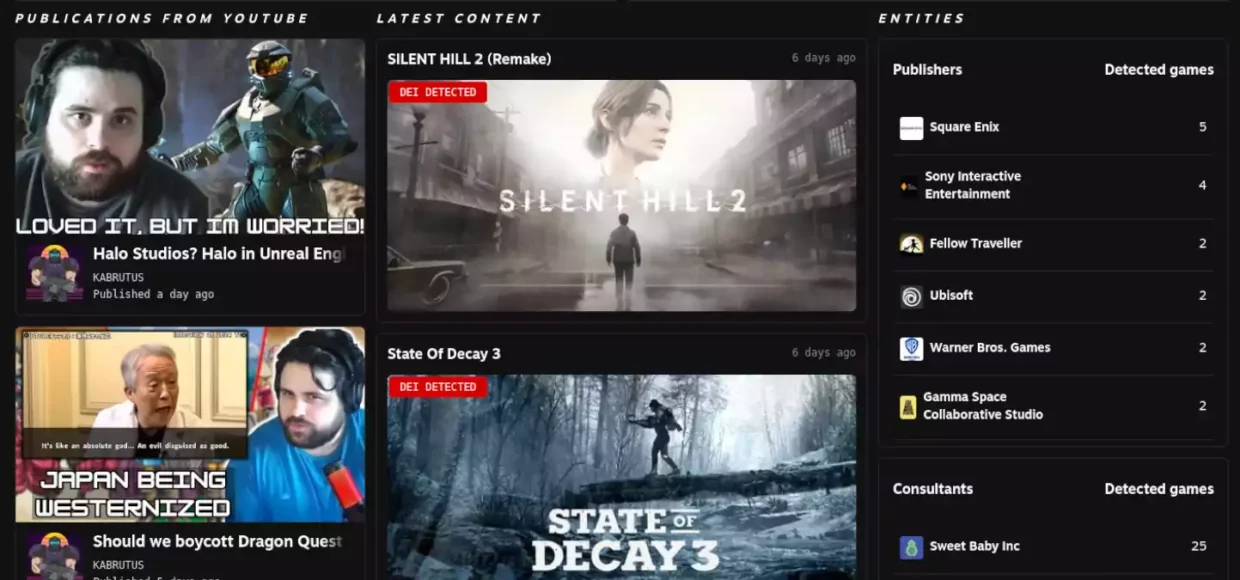Open the State Of Decay 3 cover image
This screenshot has height=580, width=1240.
(621, 477)
